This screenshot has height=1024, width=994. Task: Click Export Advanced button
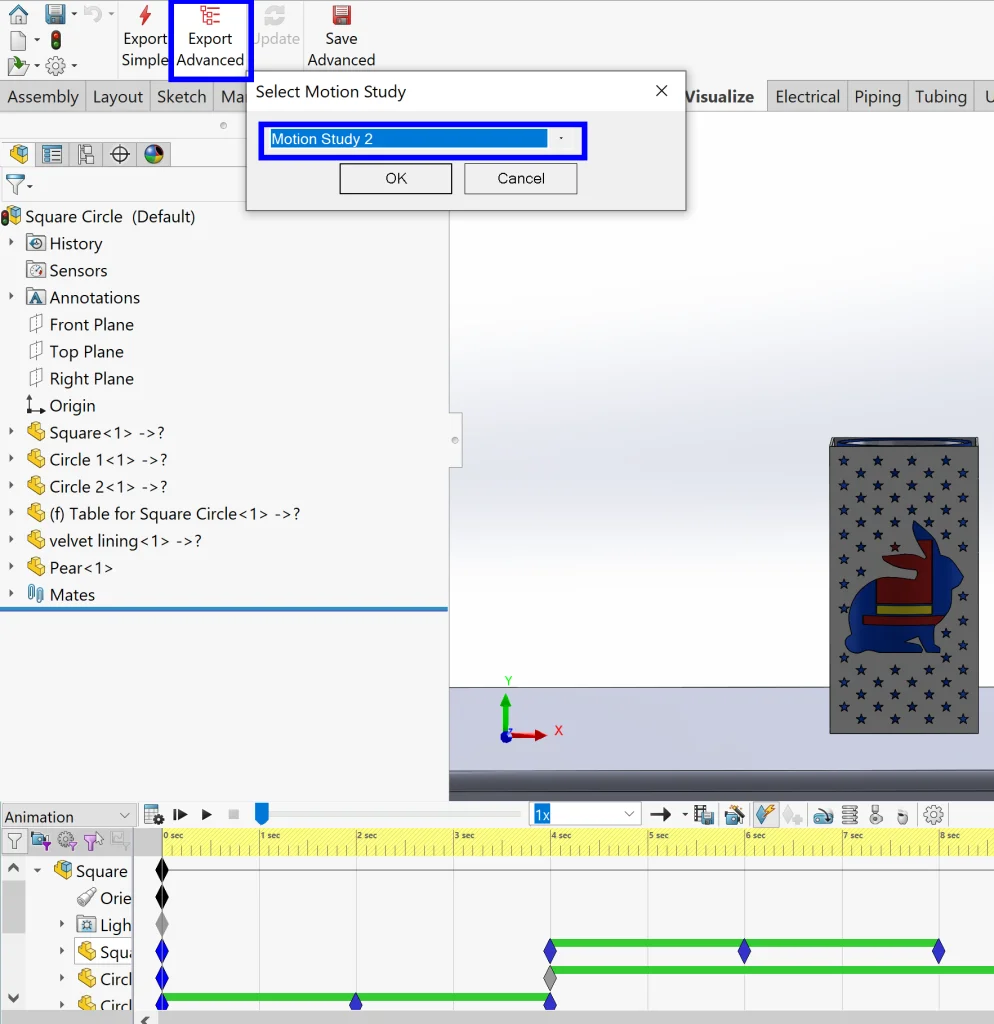tap(210, 39)
